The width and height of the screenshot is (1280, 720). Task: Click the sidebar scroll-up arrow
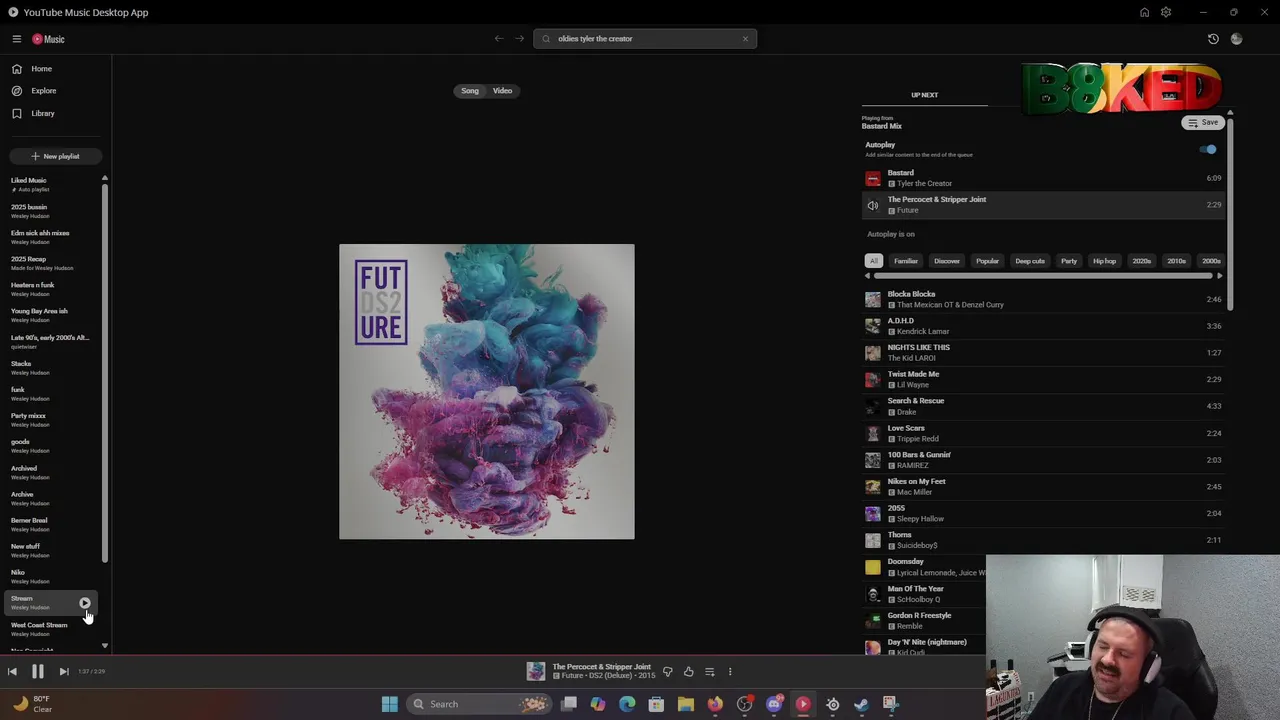[105, 179]
